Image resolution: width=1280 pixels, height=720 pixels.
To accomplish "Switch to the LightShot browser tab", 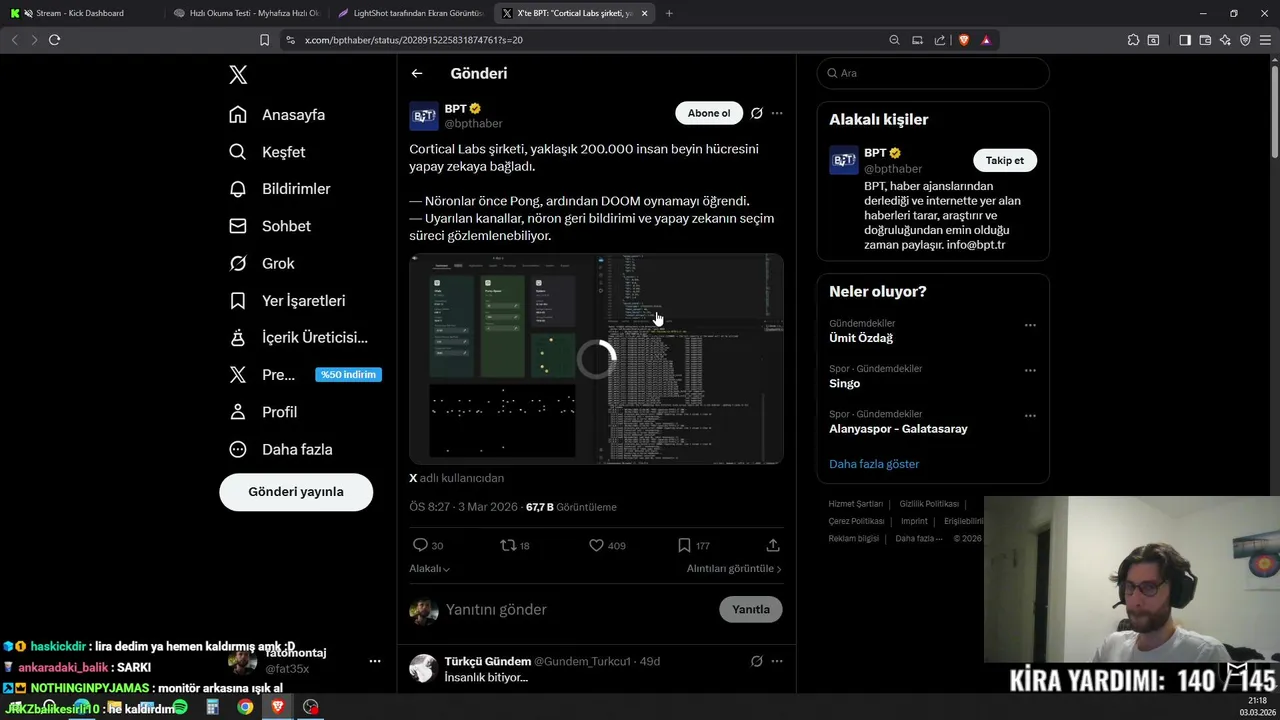I will pyautogui.click(x=409, y=13).
